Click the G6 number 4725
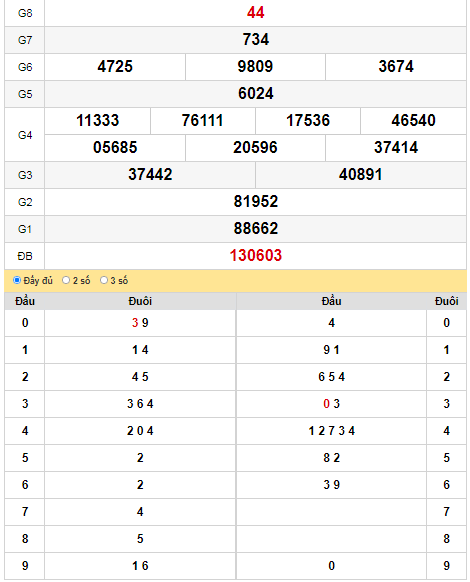This screenshot has height=582, width=470. 115,67
